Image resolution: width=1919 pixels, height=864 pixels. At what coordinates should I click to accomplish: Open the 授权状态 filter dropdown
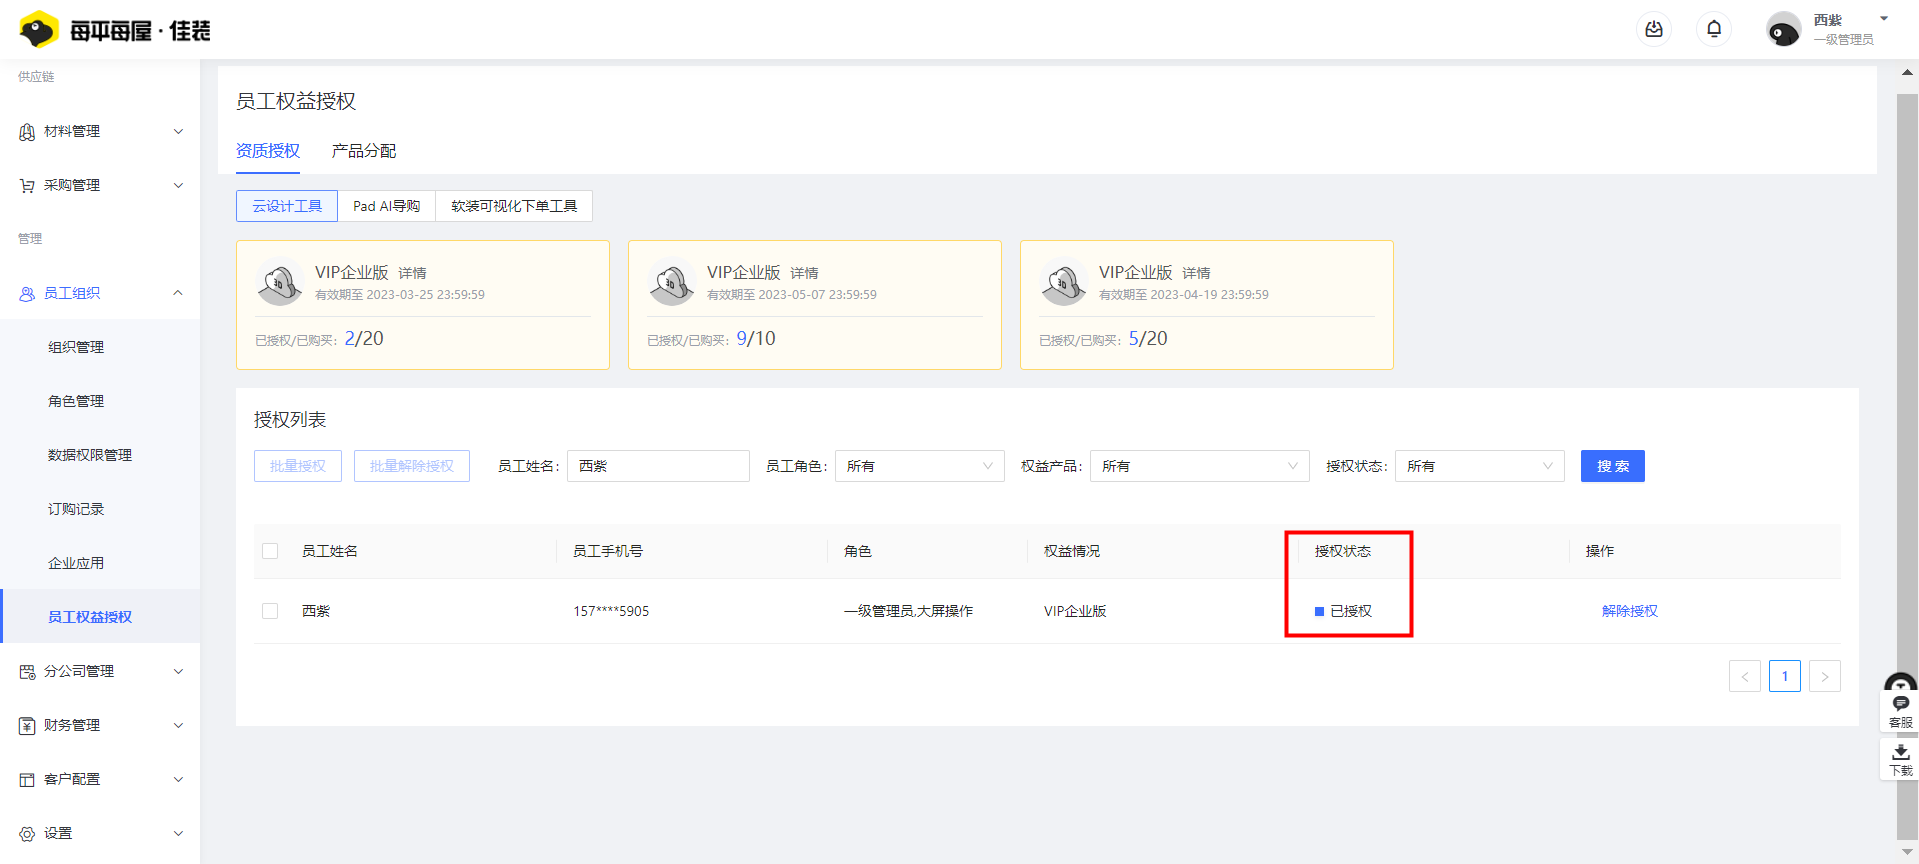pos(1479,466)
